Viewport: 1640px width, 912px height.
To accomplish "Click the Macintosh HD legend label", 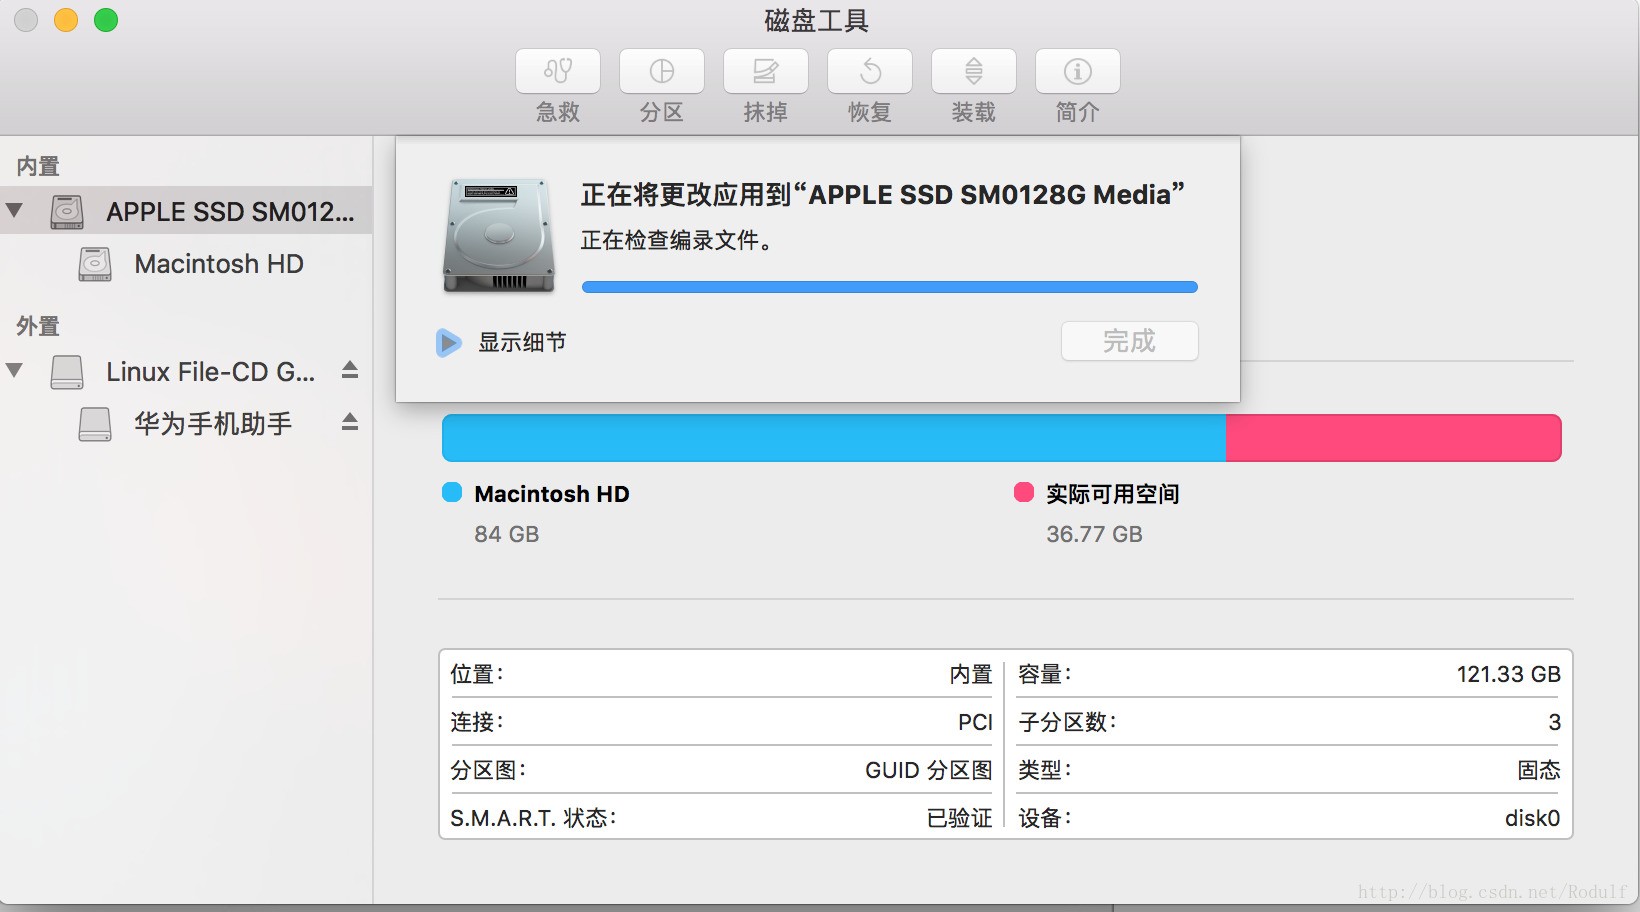I will (552, 494).
